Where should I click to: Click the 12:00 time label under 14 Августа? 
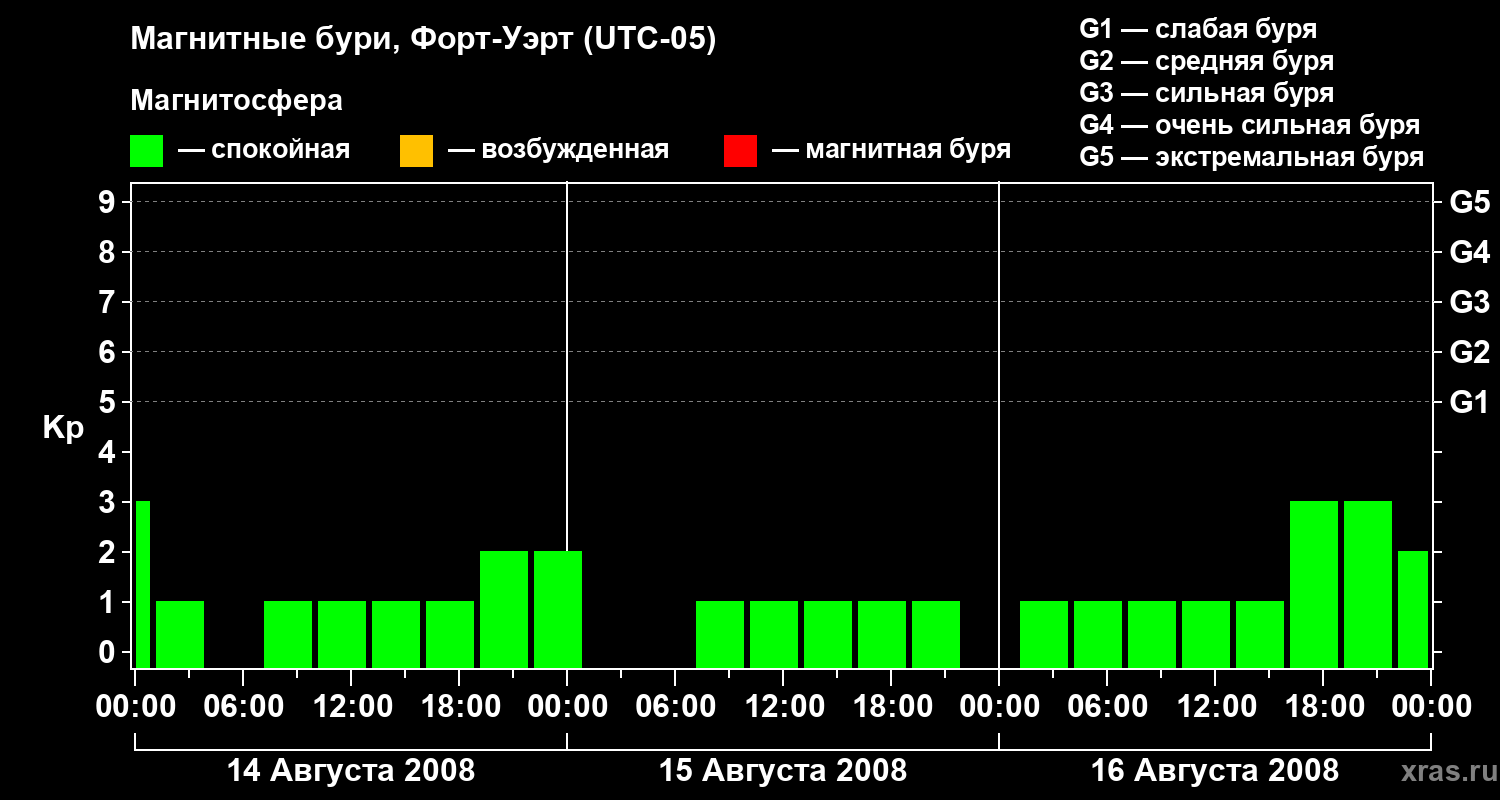[351, 707]
